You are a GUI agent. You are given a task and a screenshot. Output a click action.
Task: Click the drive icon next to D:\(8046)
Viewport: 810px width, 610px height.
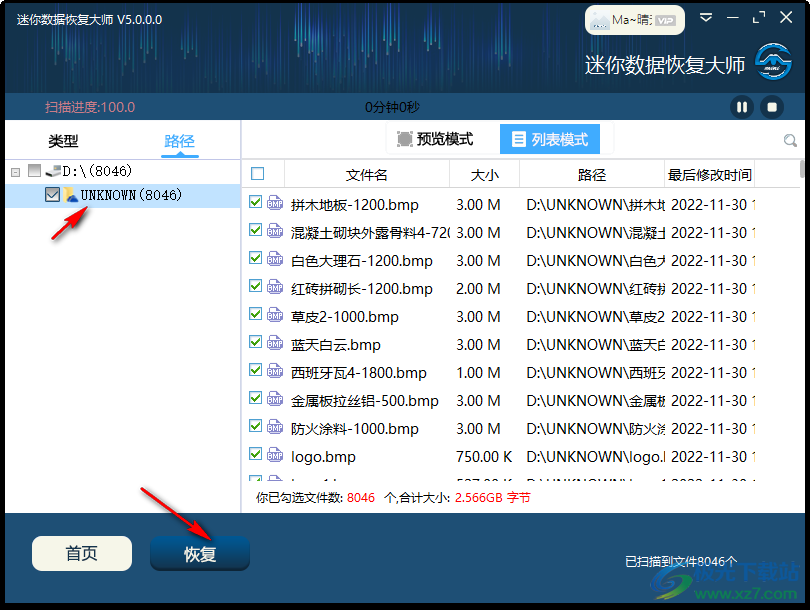pos(53,170)
